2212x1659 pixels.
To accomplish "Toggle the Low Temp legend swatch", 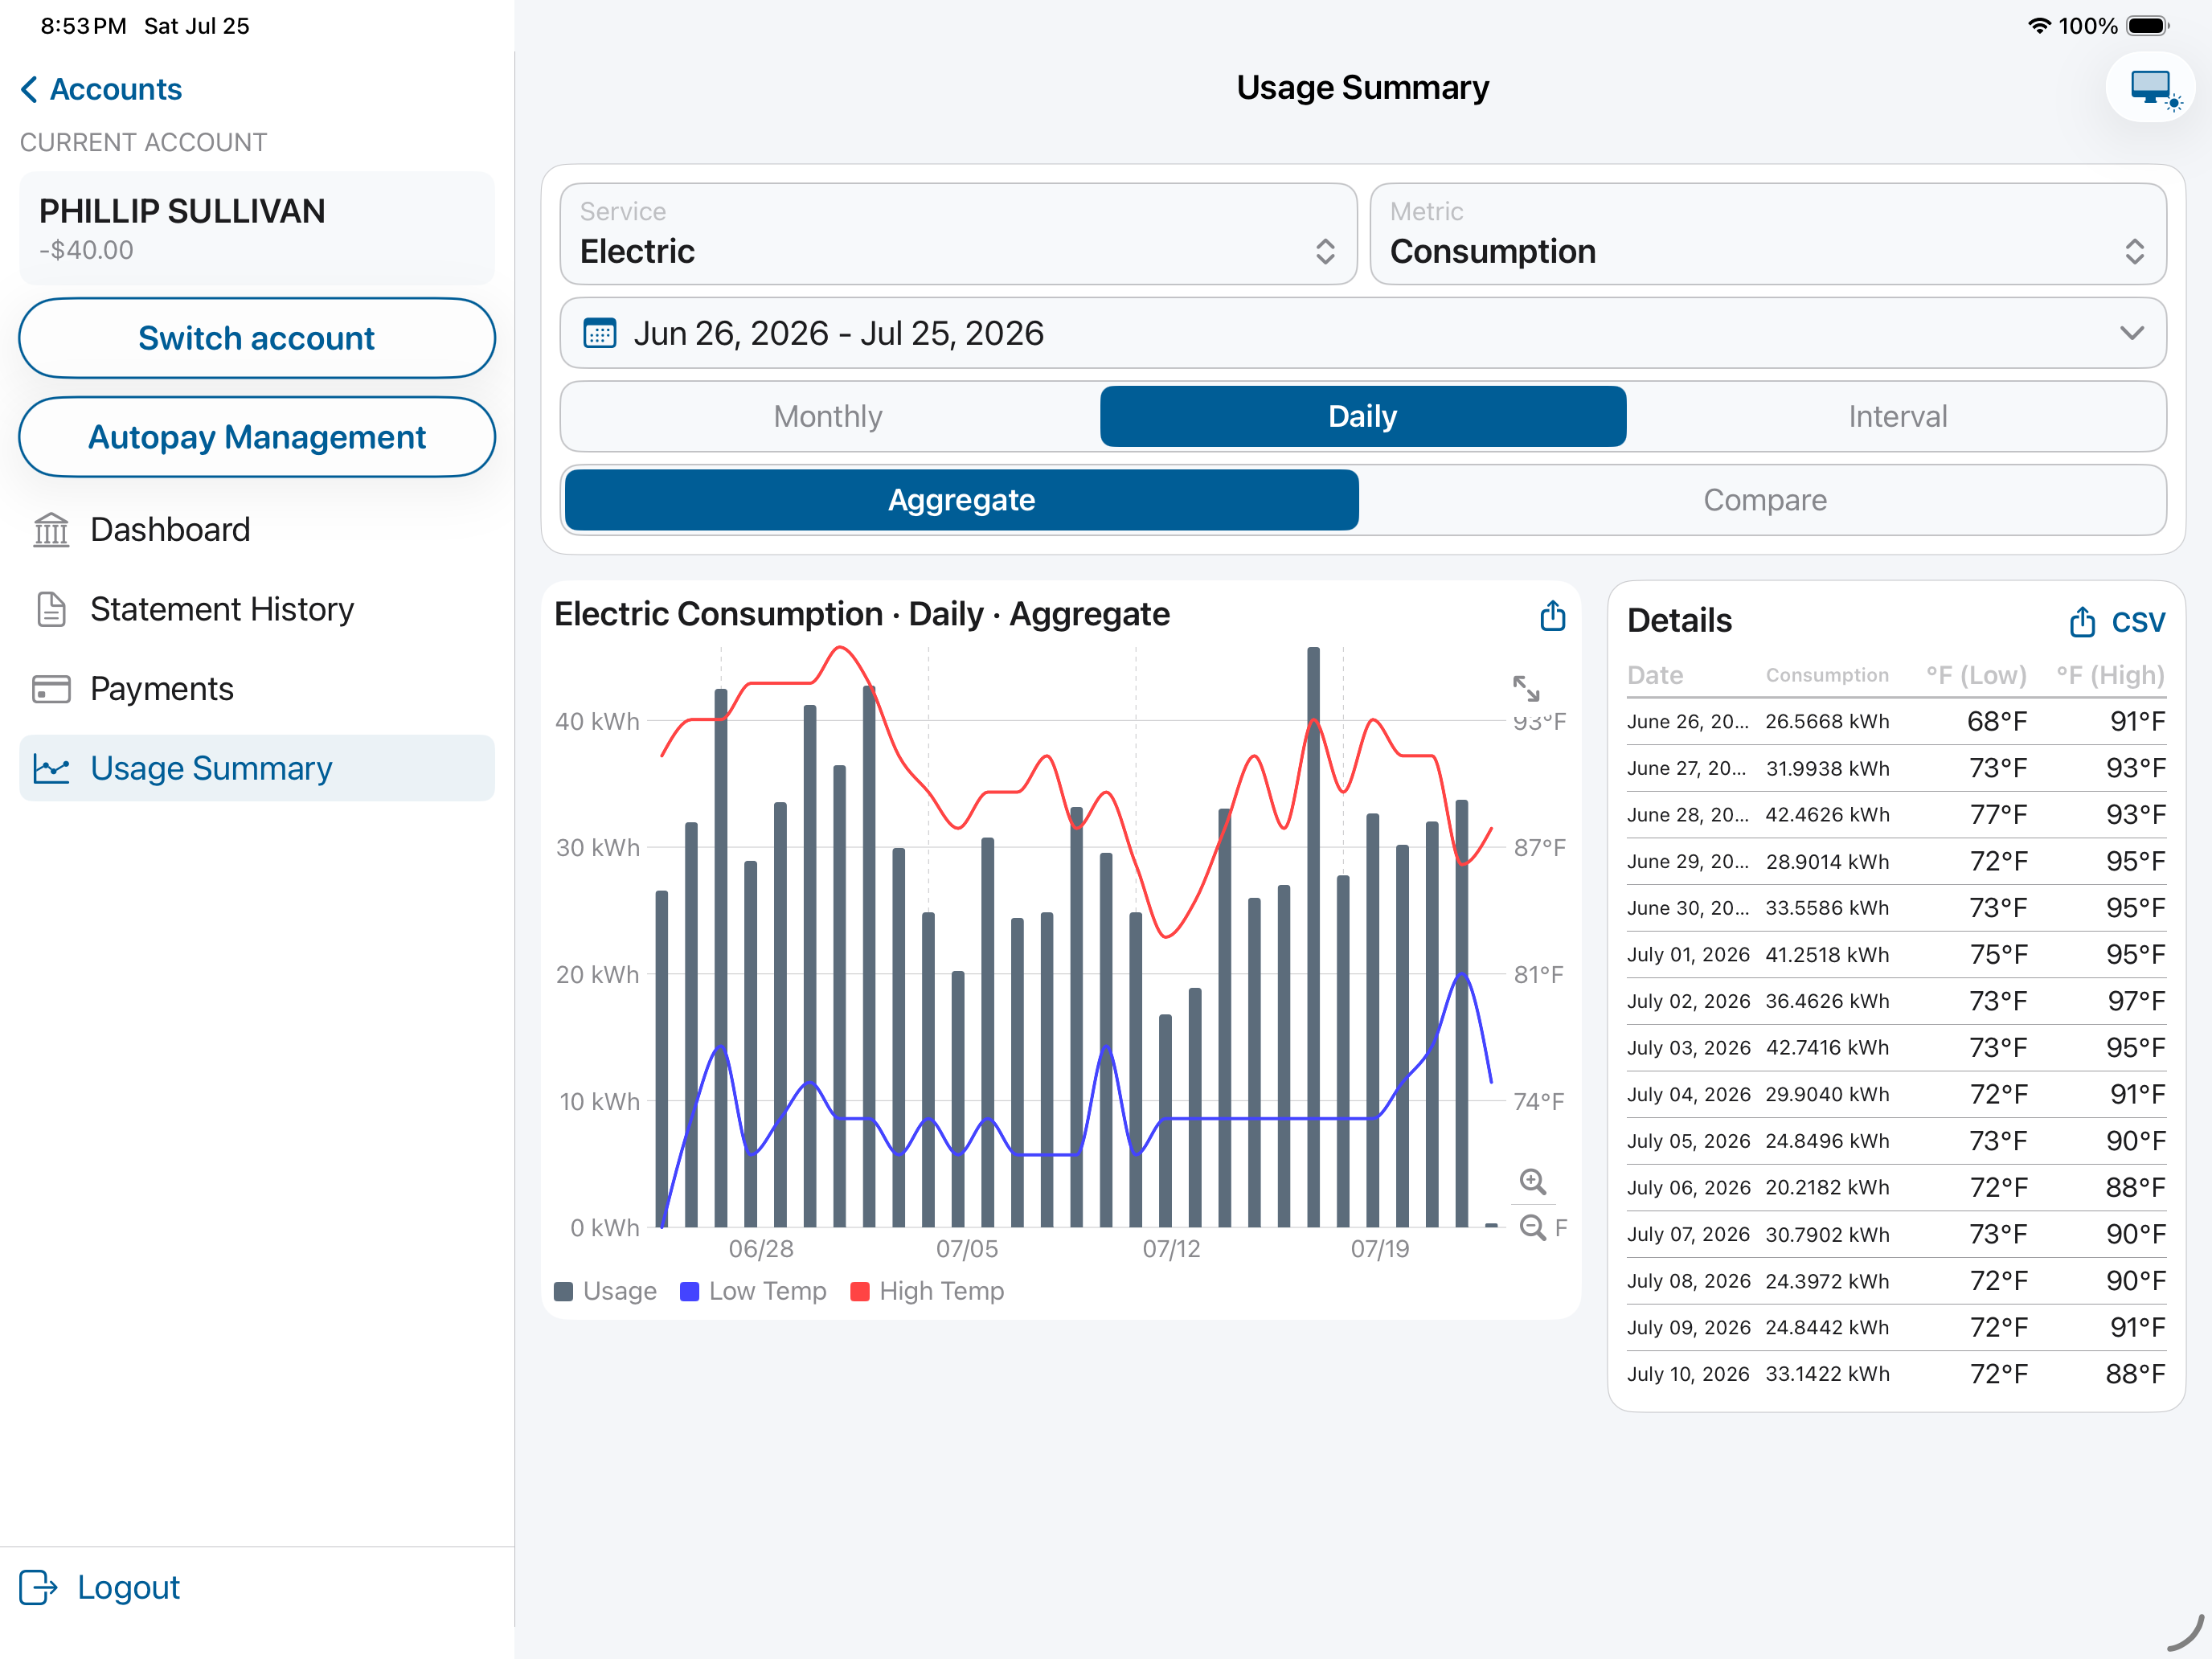I will point(689,1291).
